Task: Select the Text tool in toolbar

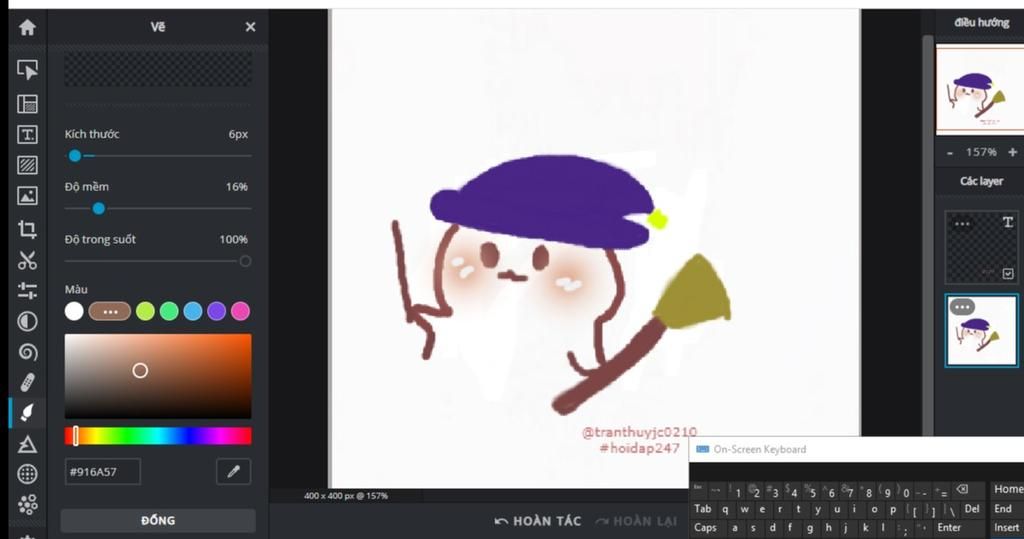Action: [x=27, y=135]
